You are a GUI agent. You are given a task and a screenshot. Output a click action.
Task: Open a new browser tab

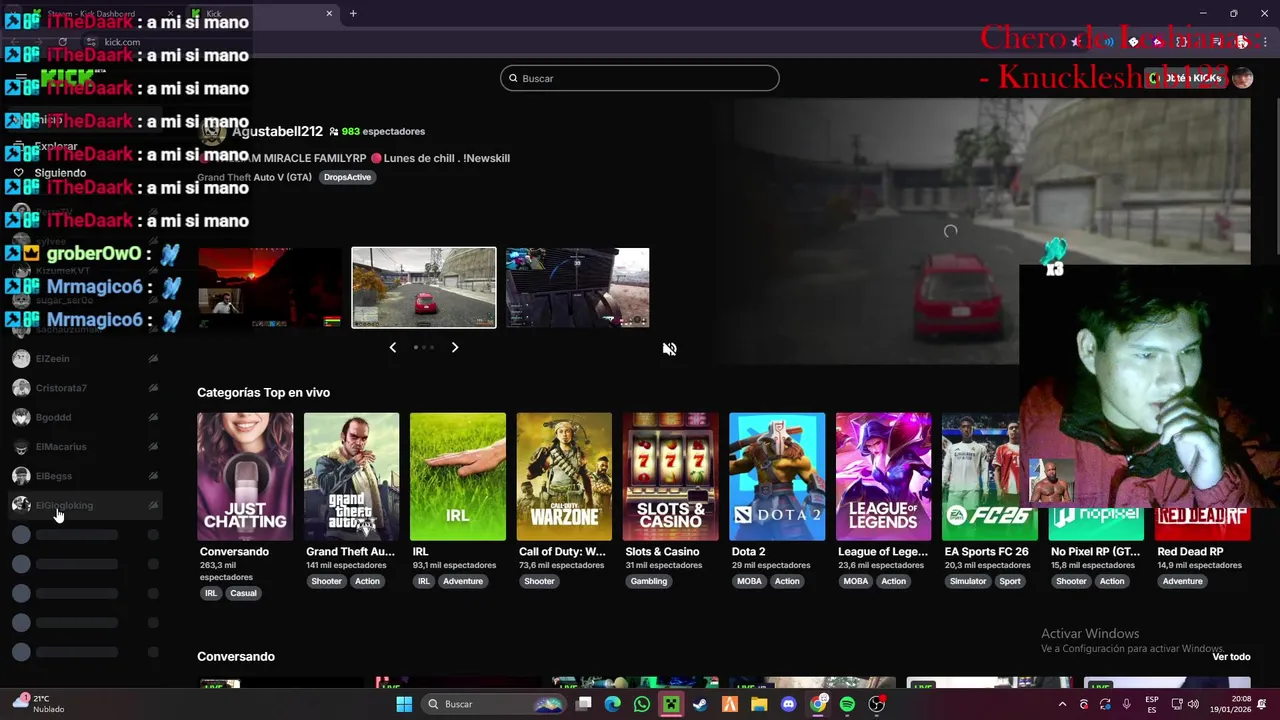pyautogui.click(x=353, y=13)
